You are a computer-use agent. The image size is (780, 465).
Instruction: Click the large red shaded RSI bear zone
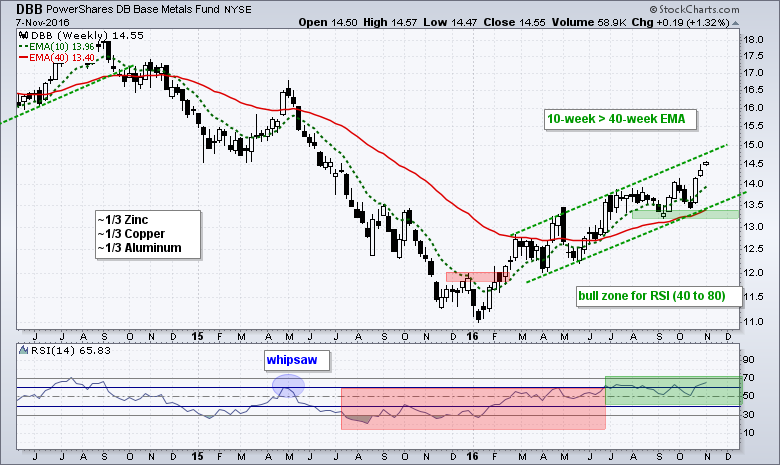pos(473,408)
